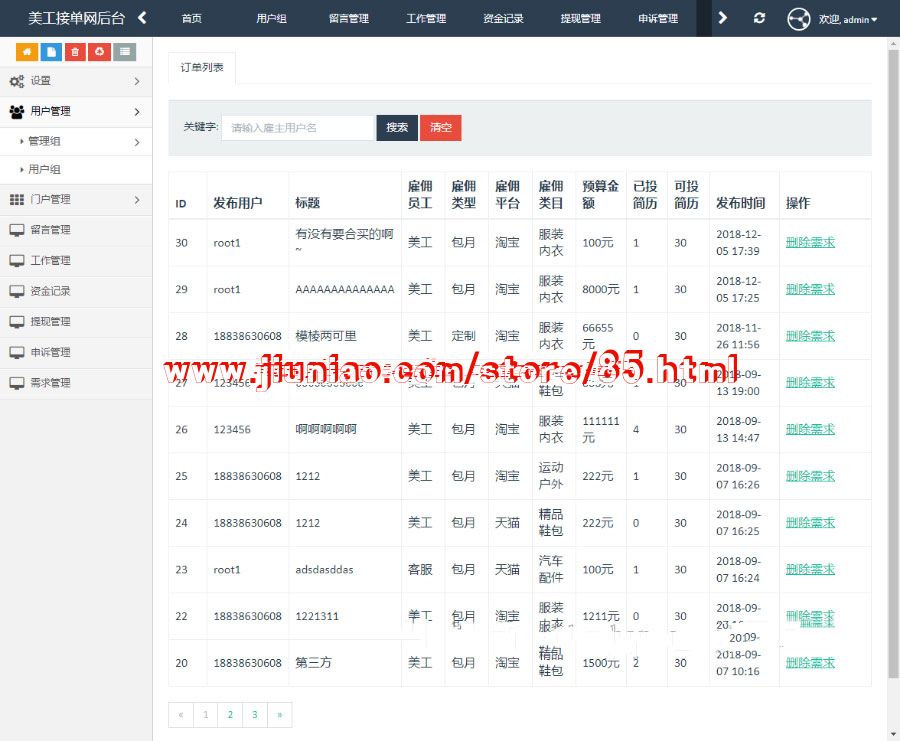900x741 pixels.
Task: Click the top bar right arrow icon
Action: pos(723,18)
